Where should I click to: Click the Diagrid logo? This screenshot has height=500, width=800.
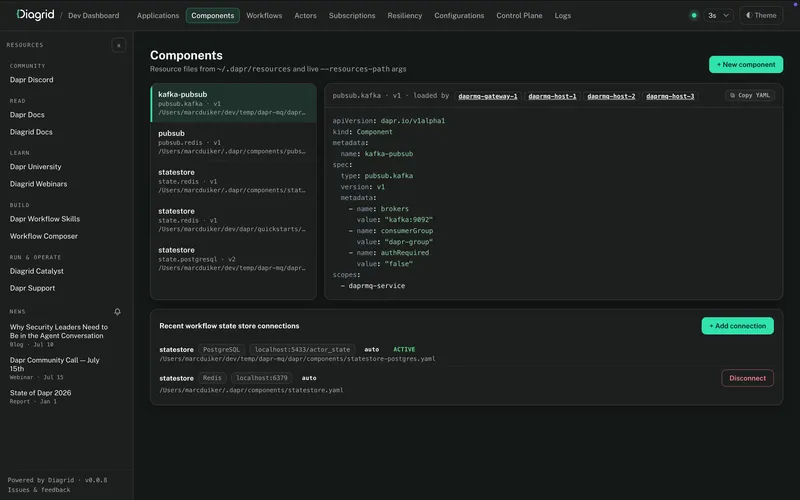[35, 15]
